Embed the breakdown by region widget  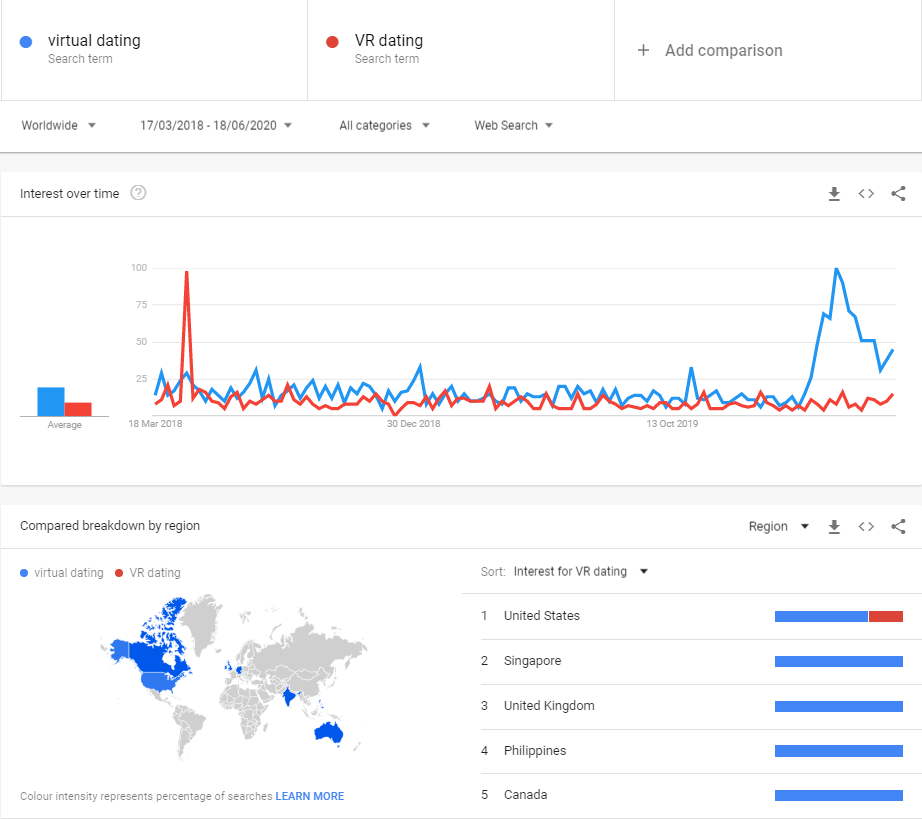pyautogui.click(x=866, y=526)
